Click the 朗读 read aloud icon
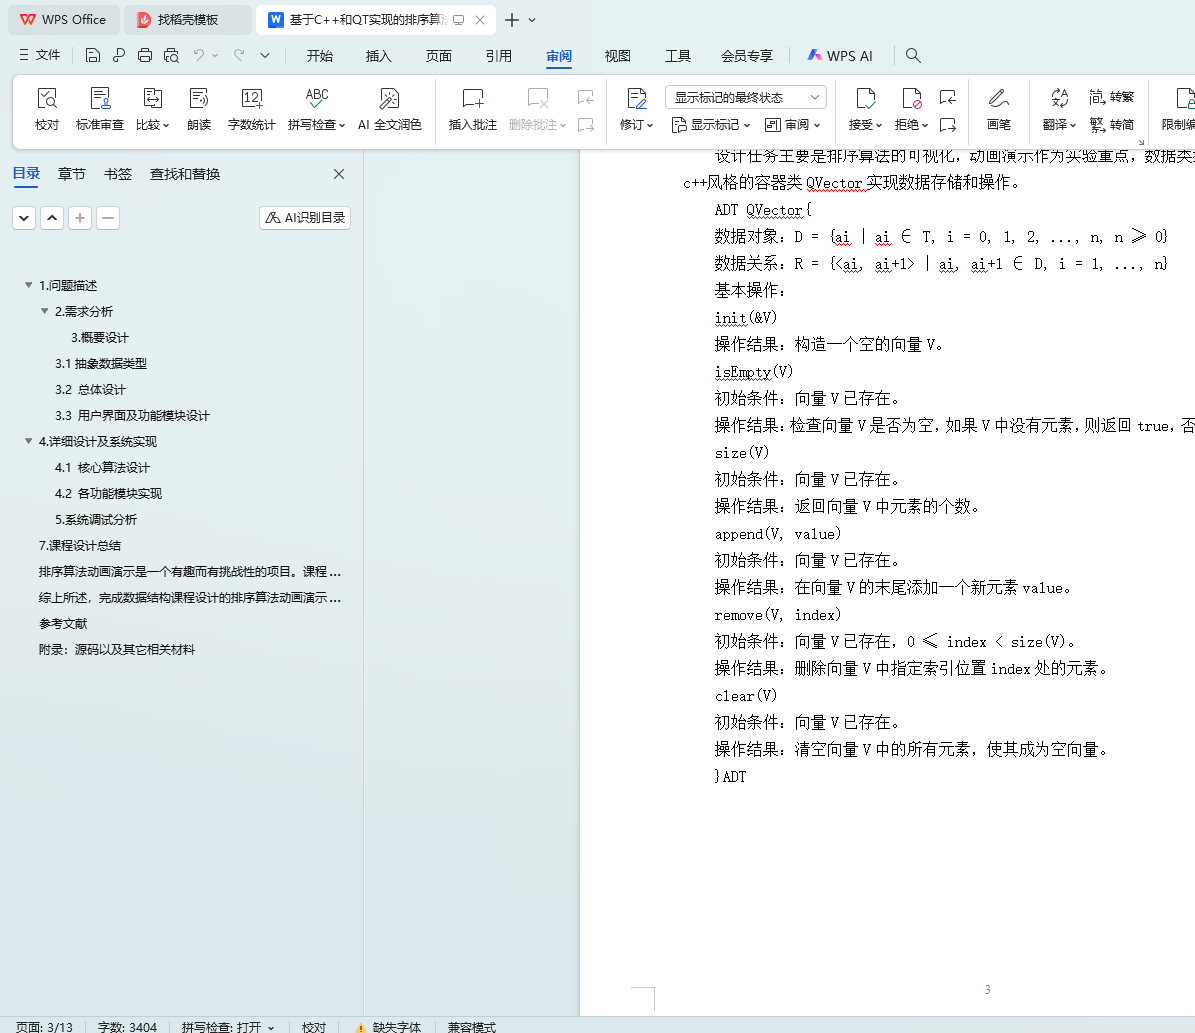1195x1033 pixels. (199, 98)
